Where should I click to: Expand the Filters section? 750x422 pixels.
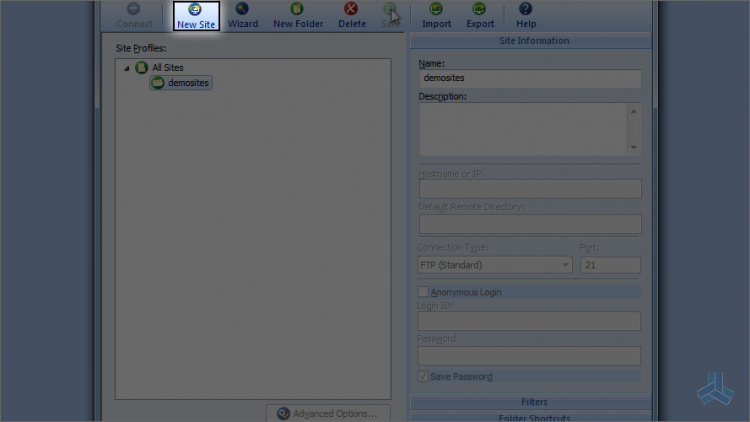click(x=531, y=402)
